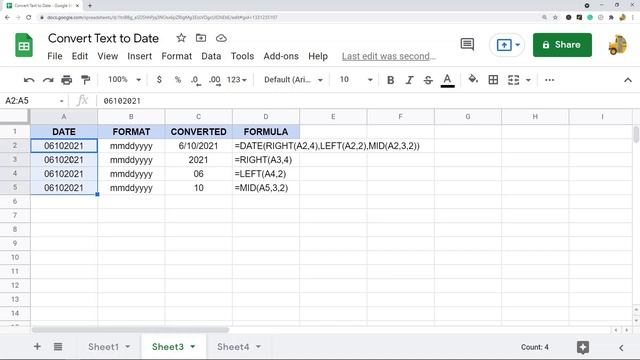Open the comment history icon
Image resolution: width=640 pixels, height=360 pixels.
467,44
